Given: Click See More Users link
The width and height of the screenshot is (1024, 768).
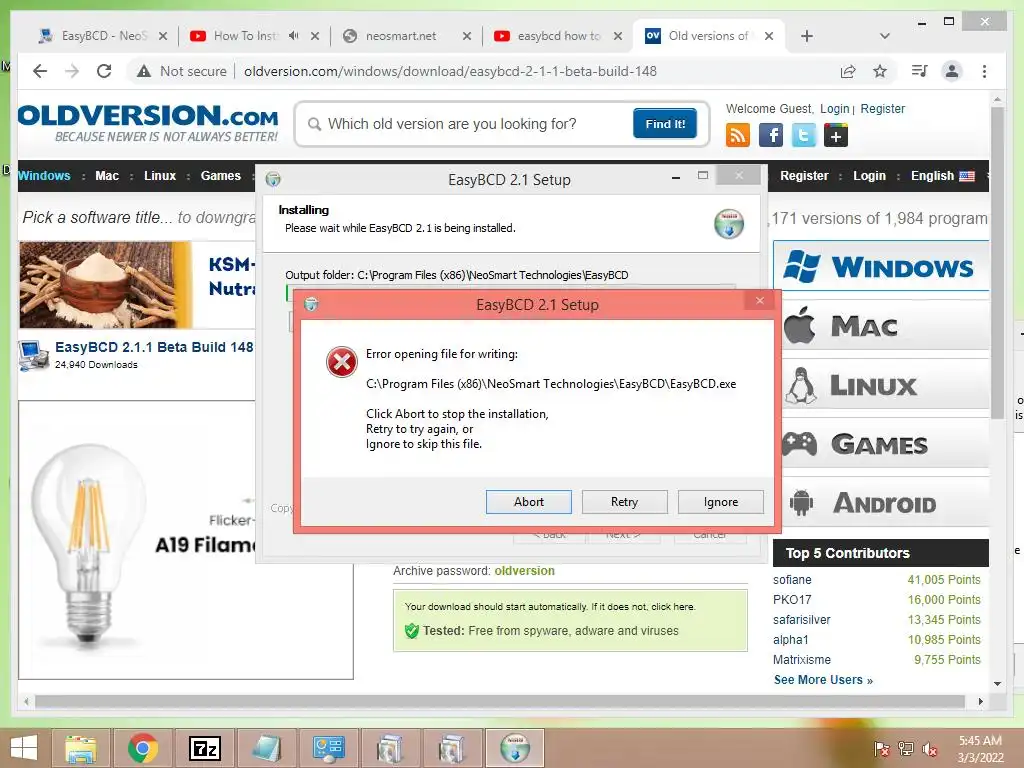Looking at the screenshot, I should pos(823,680).
